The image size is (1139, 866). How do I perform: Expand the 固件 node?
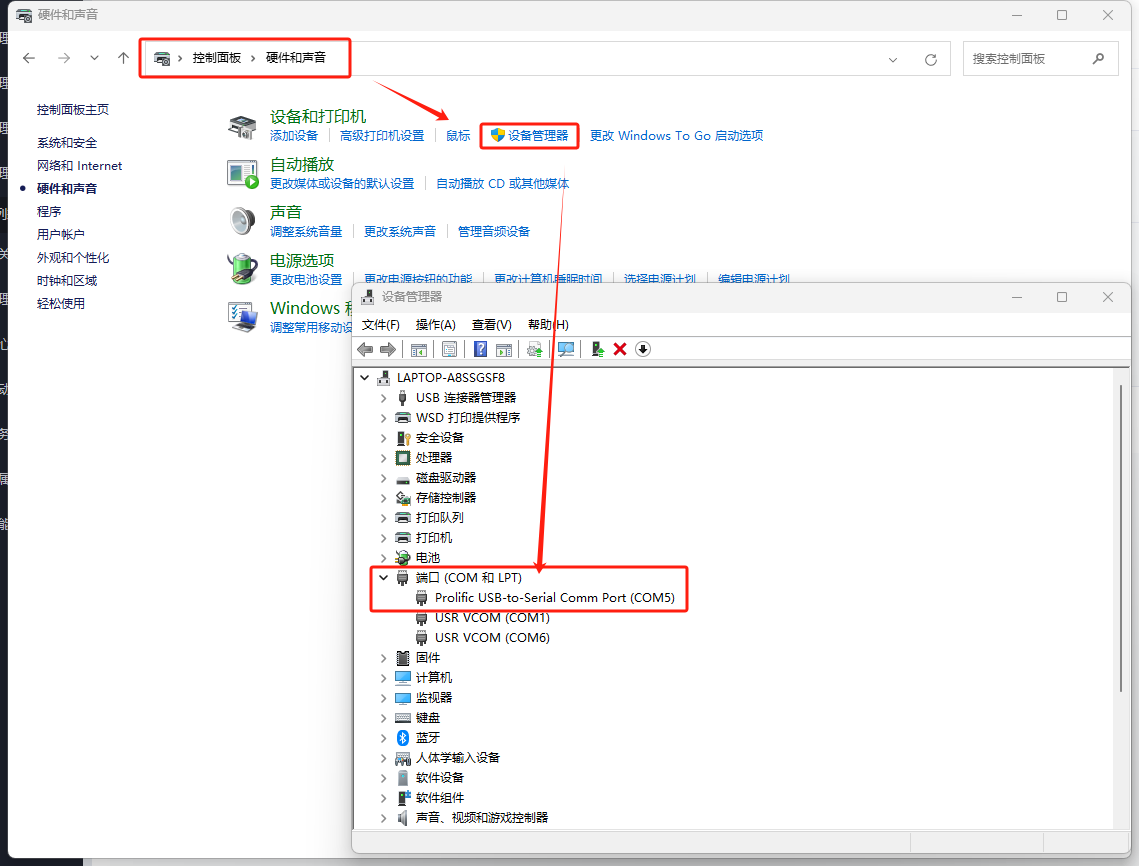coord(384,658)
